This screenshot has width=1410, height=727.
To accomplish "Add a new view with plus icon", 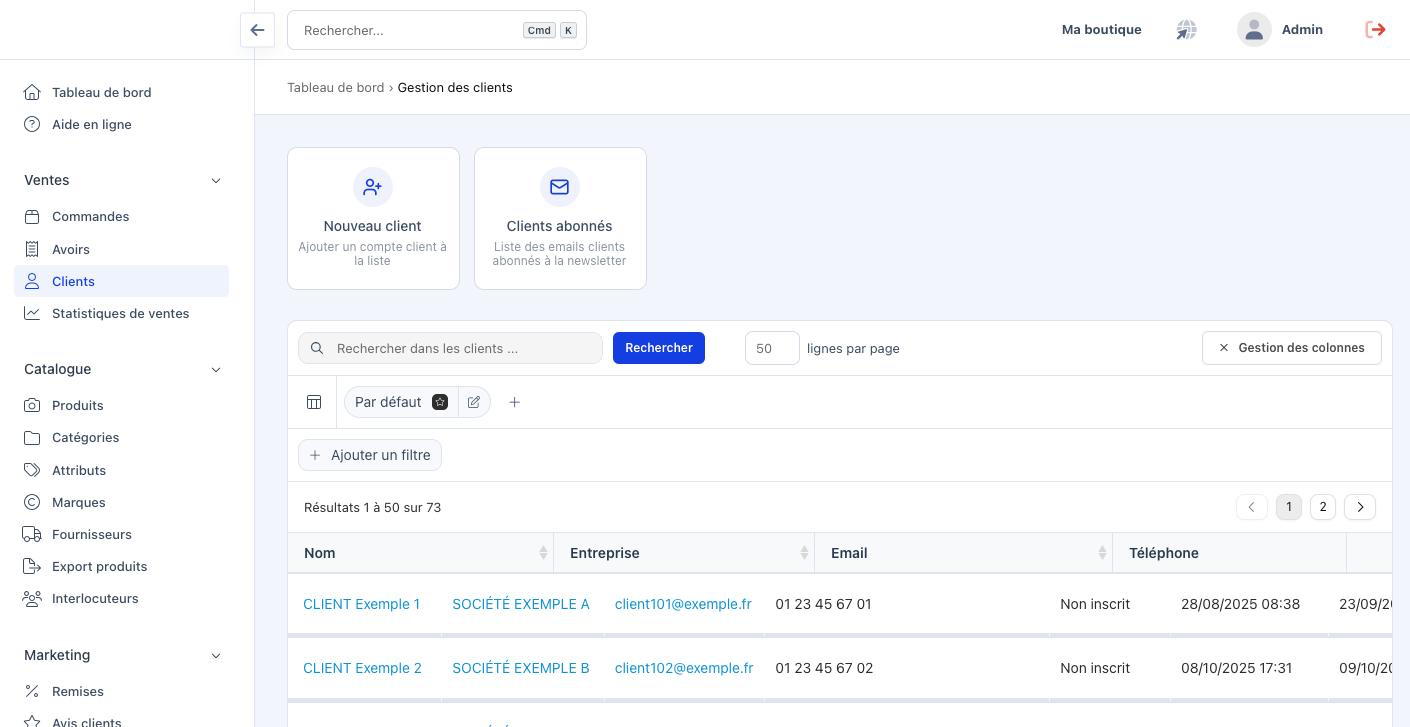I will 514,402.
